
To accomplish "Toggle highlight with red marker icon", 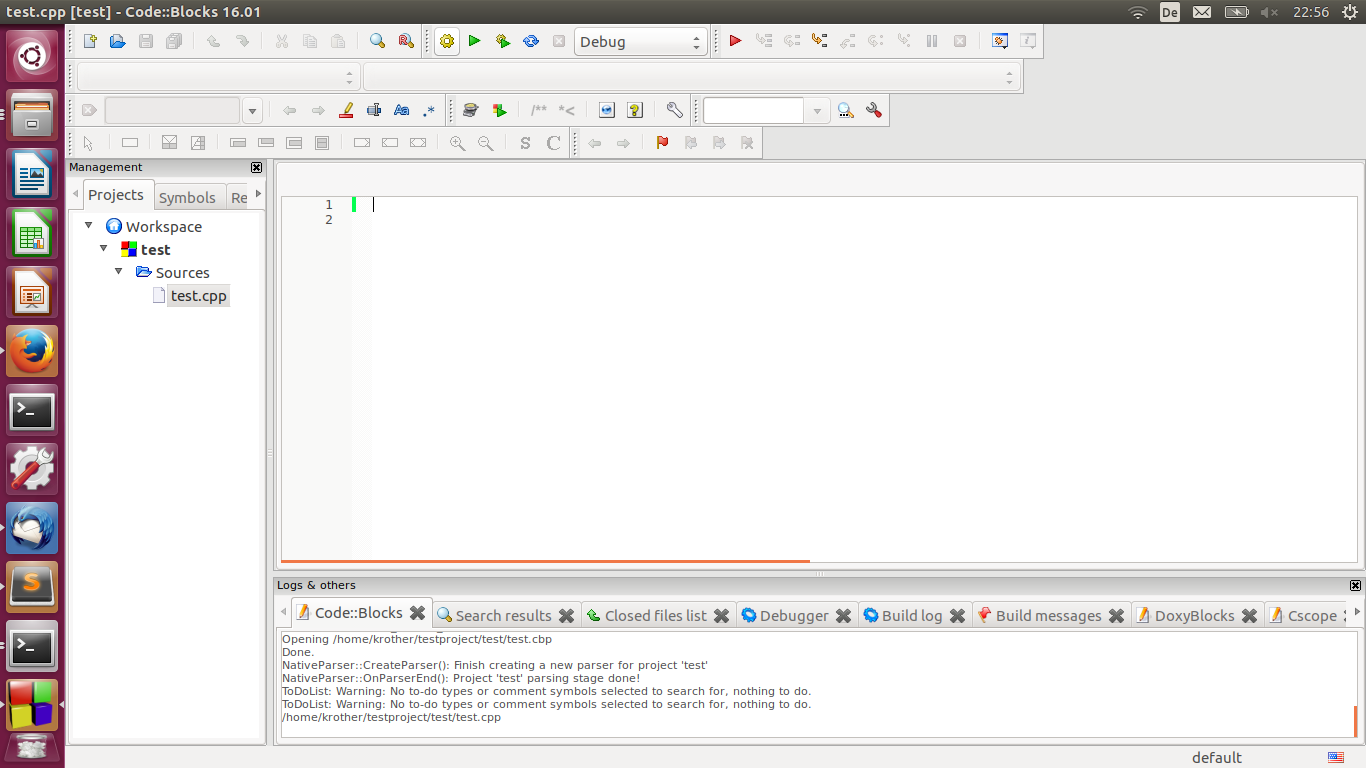I will (x=346, y=110).
